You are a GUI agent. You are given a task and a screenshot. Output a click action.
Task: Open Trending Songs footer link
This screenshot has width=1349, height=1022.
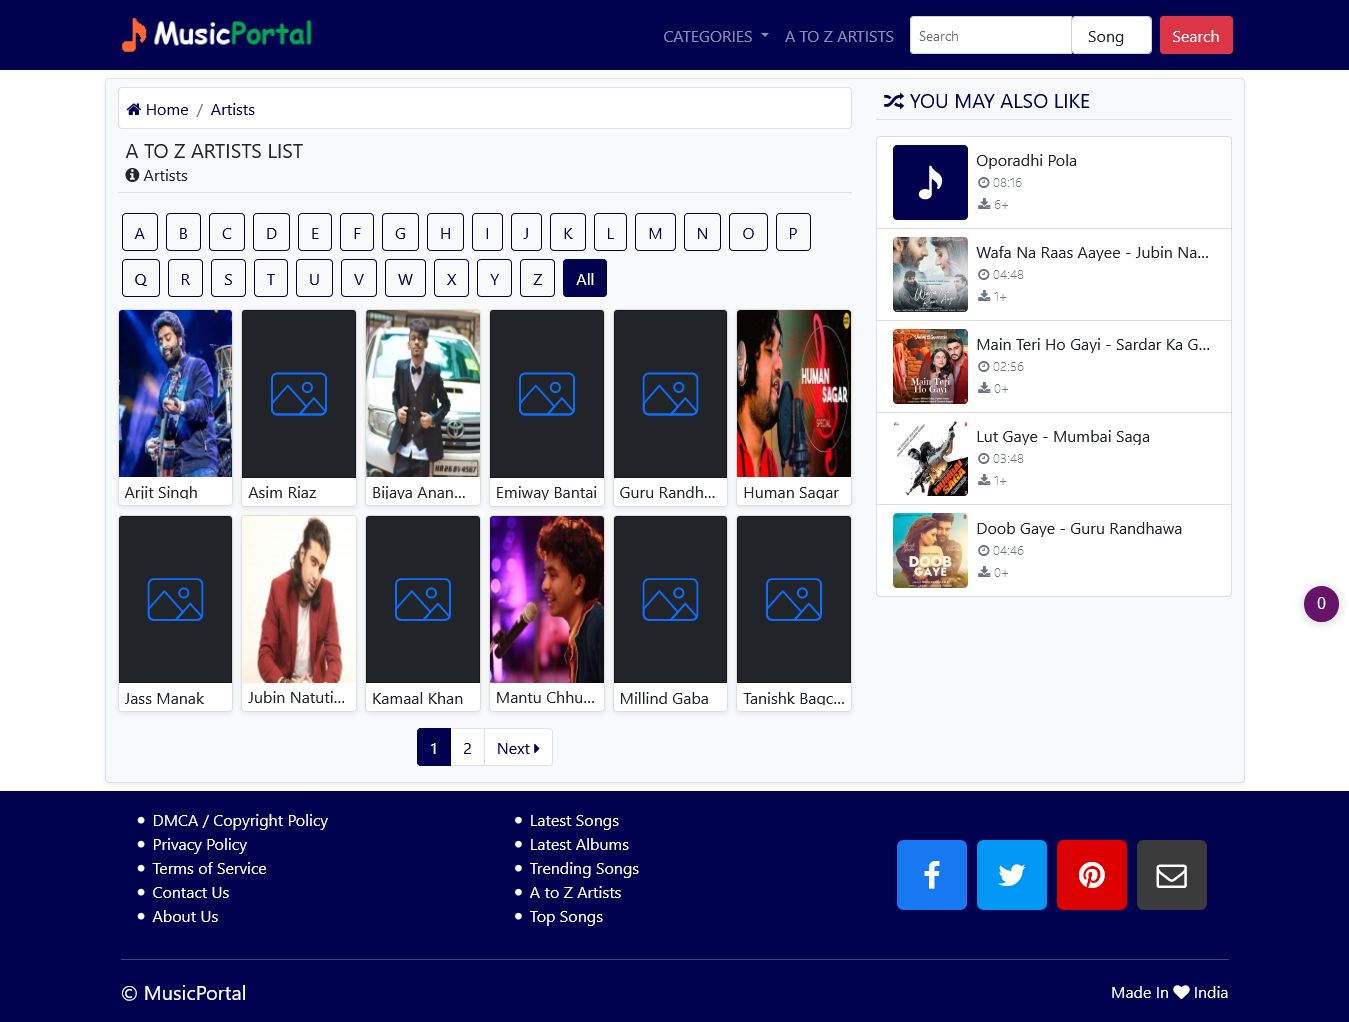[584, 868]
